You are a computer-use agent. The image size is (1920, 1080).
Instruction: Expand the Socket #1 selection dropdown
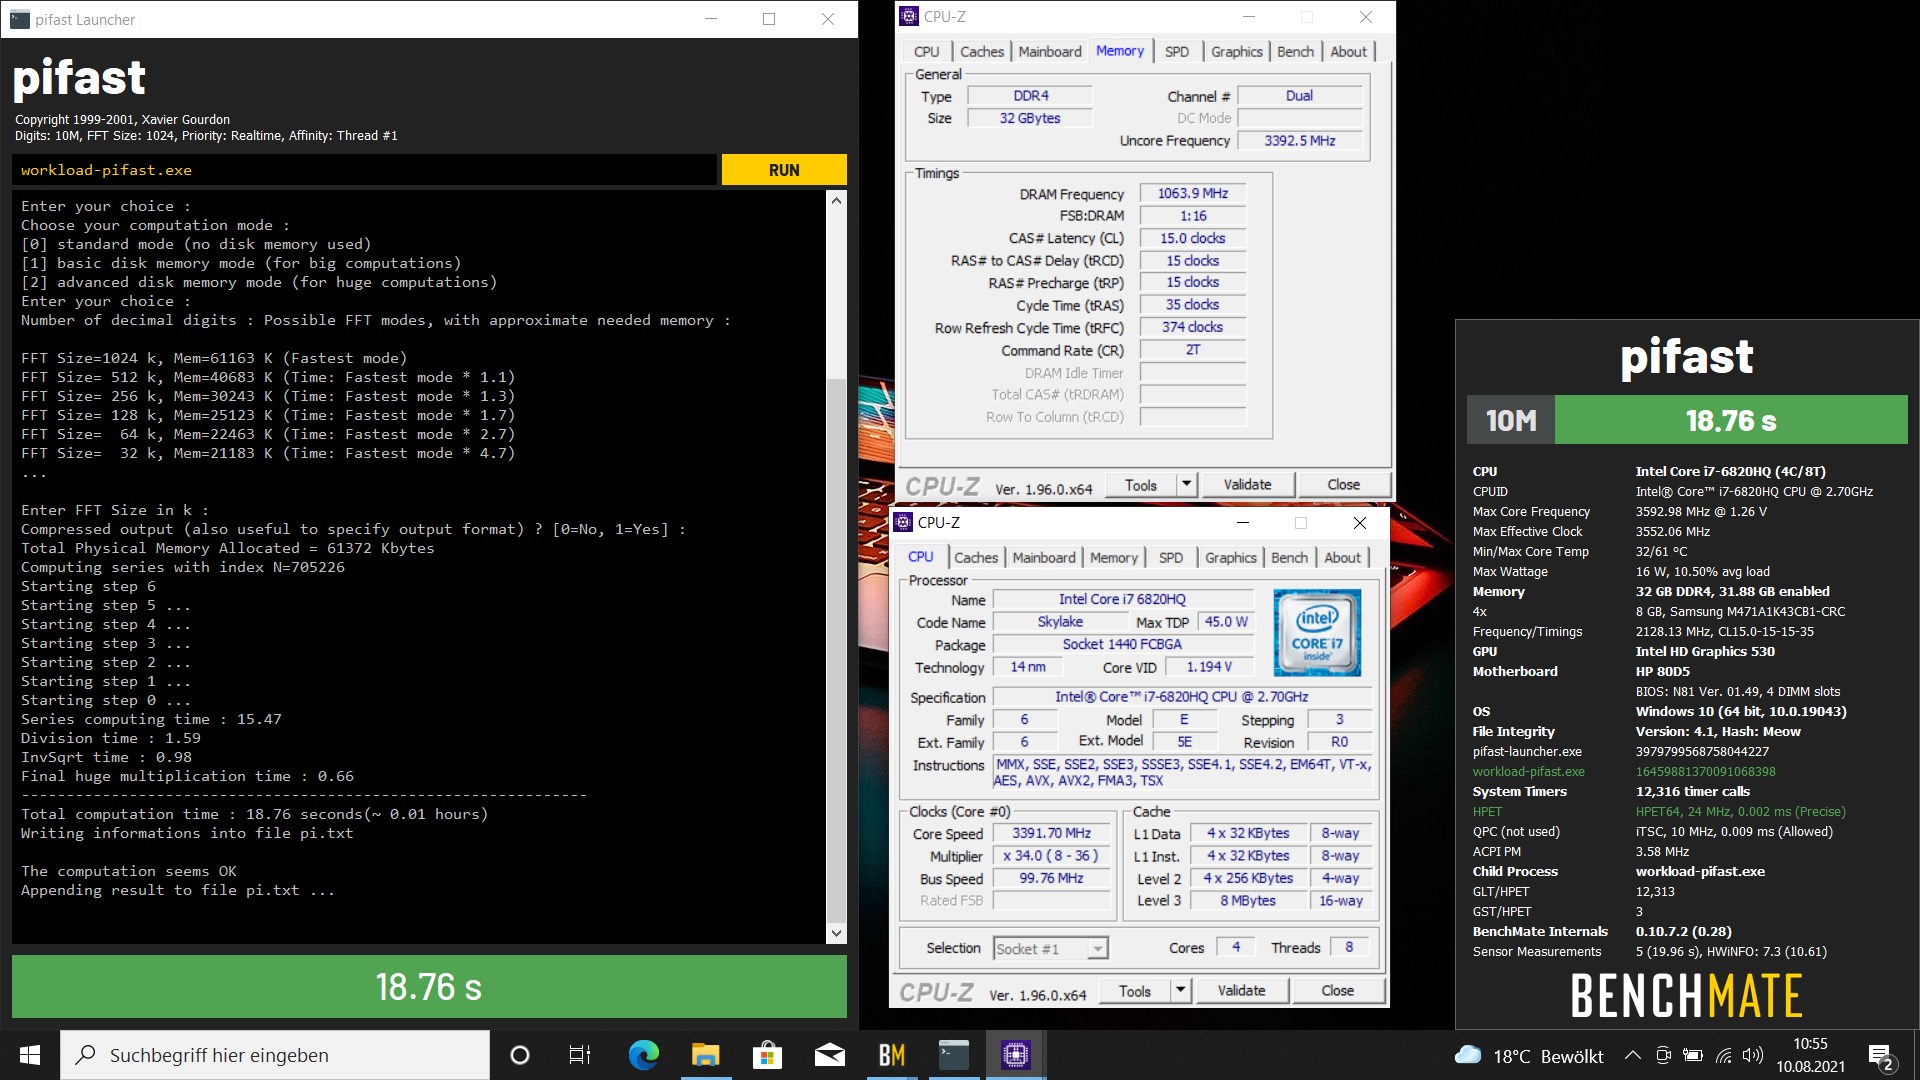(1098, 948)
